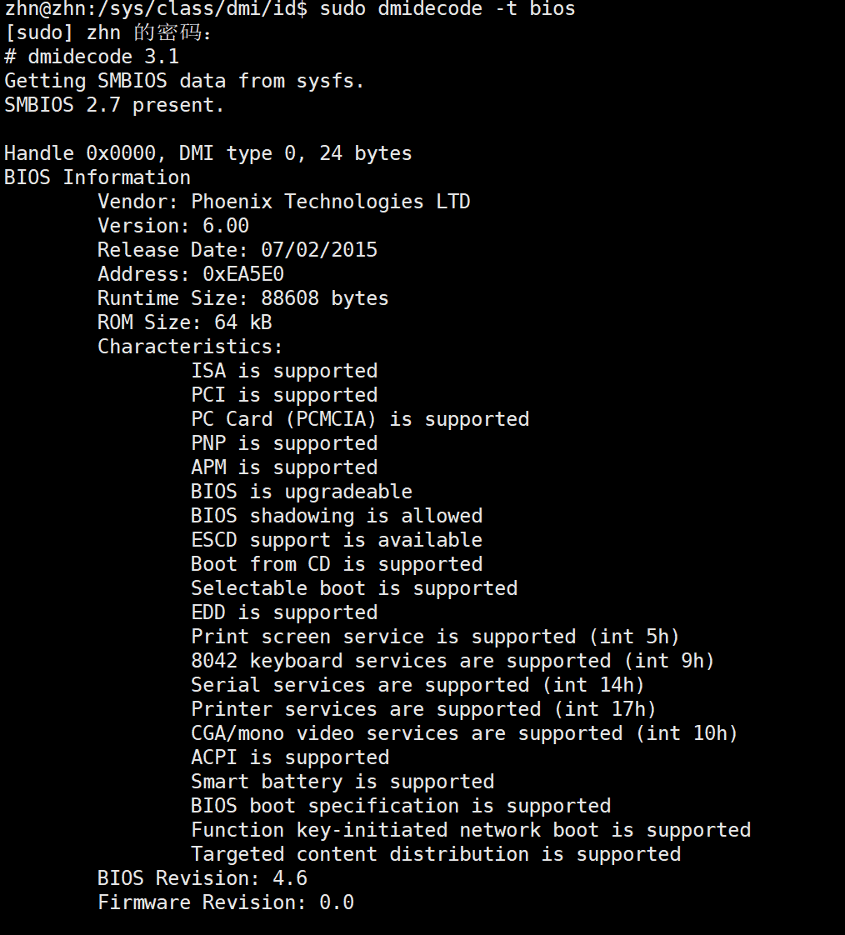Click the dmidecode 3.1 version line
Viewport: 845px width, 935px height.
pos(91,57)
